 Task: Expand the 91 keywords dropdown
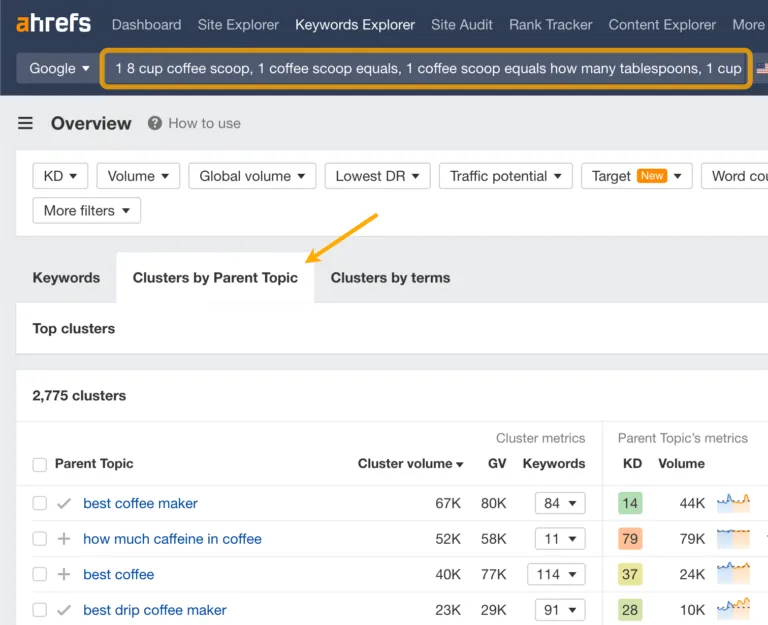click(560, 610)
